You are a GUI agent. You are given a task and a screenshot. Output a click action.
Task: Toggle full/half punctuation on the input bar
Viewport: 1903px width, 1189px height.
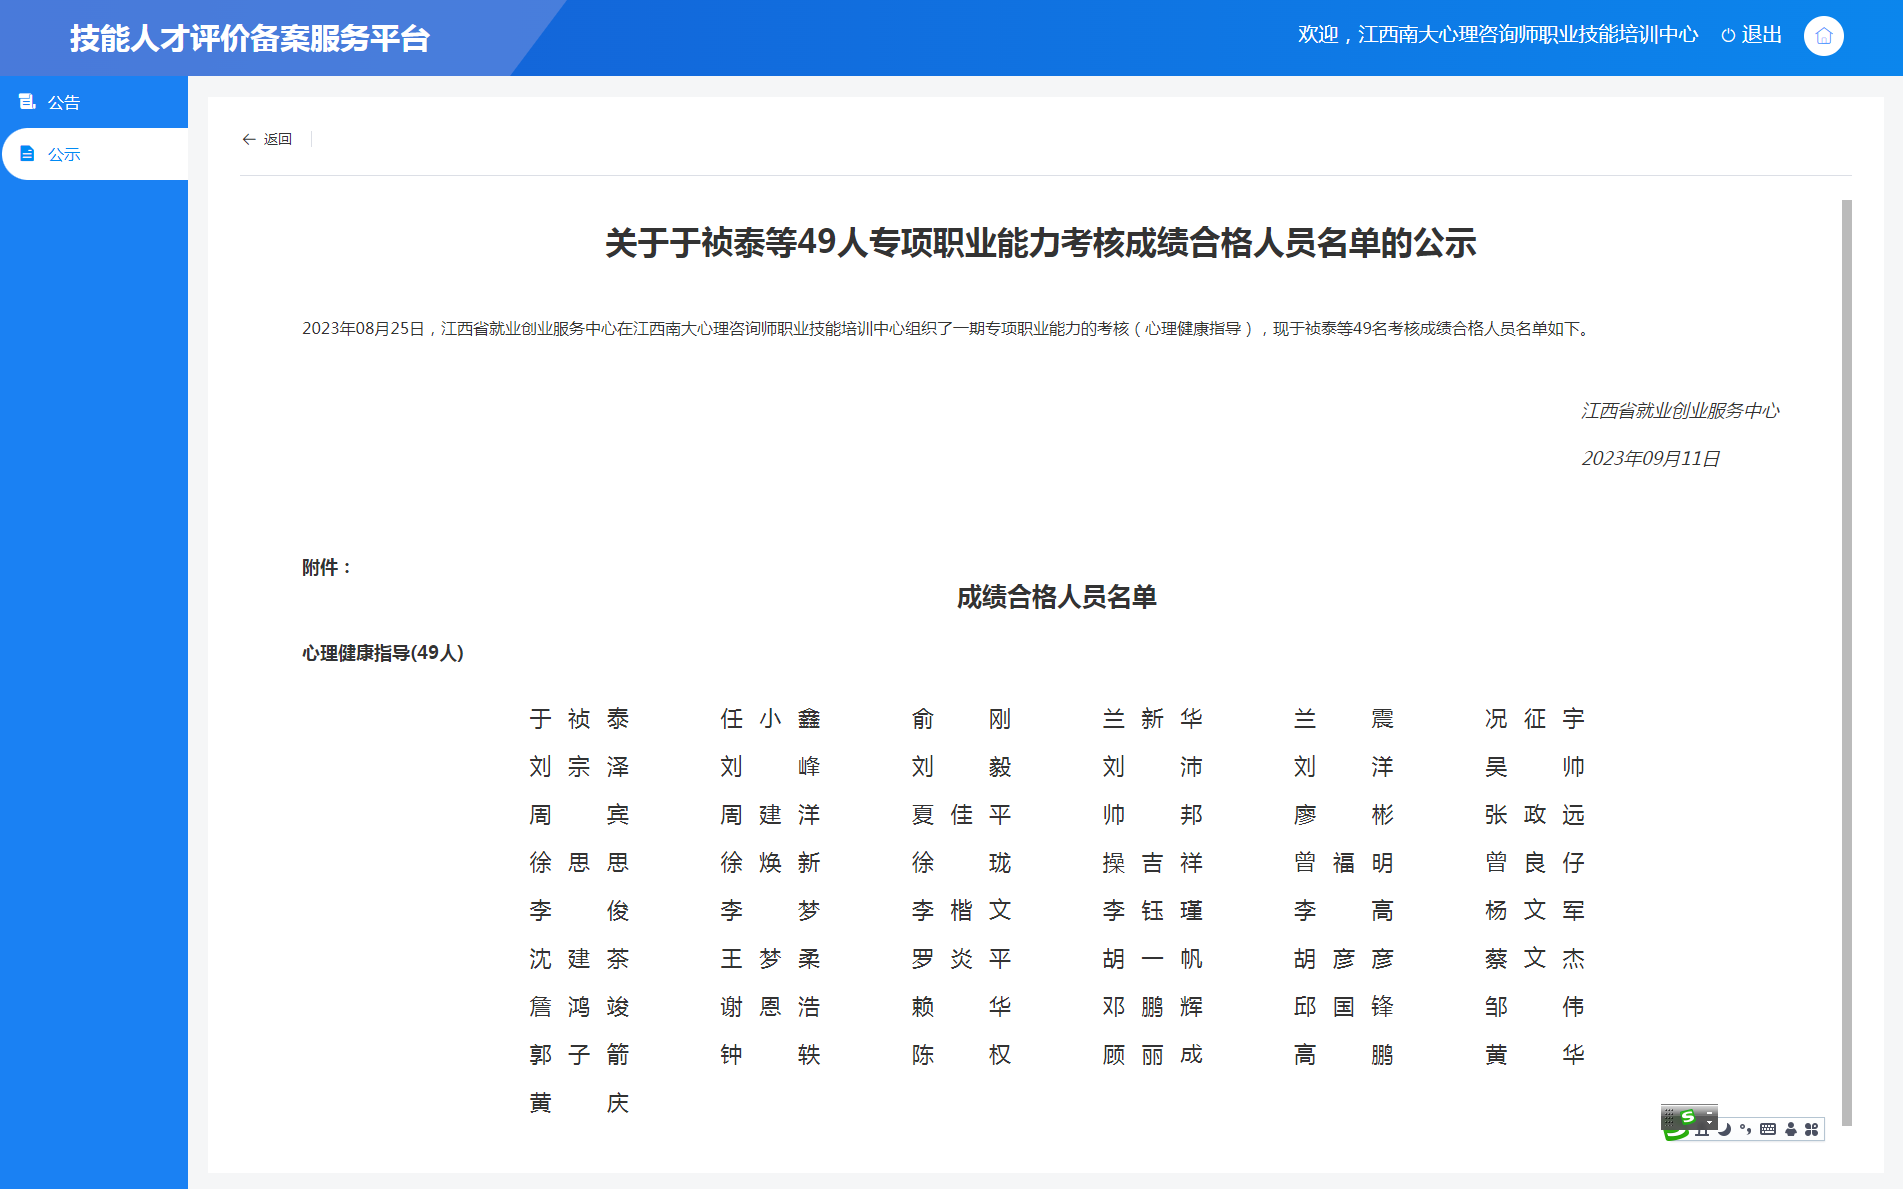1747,1131
